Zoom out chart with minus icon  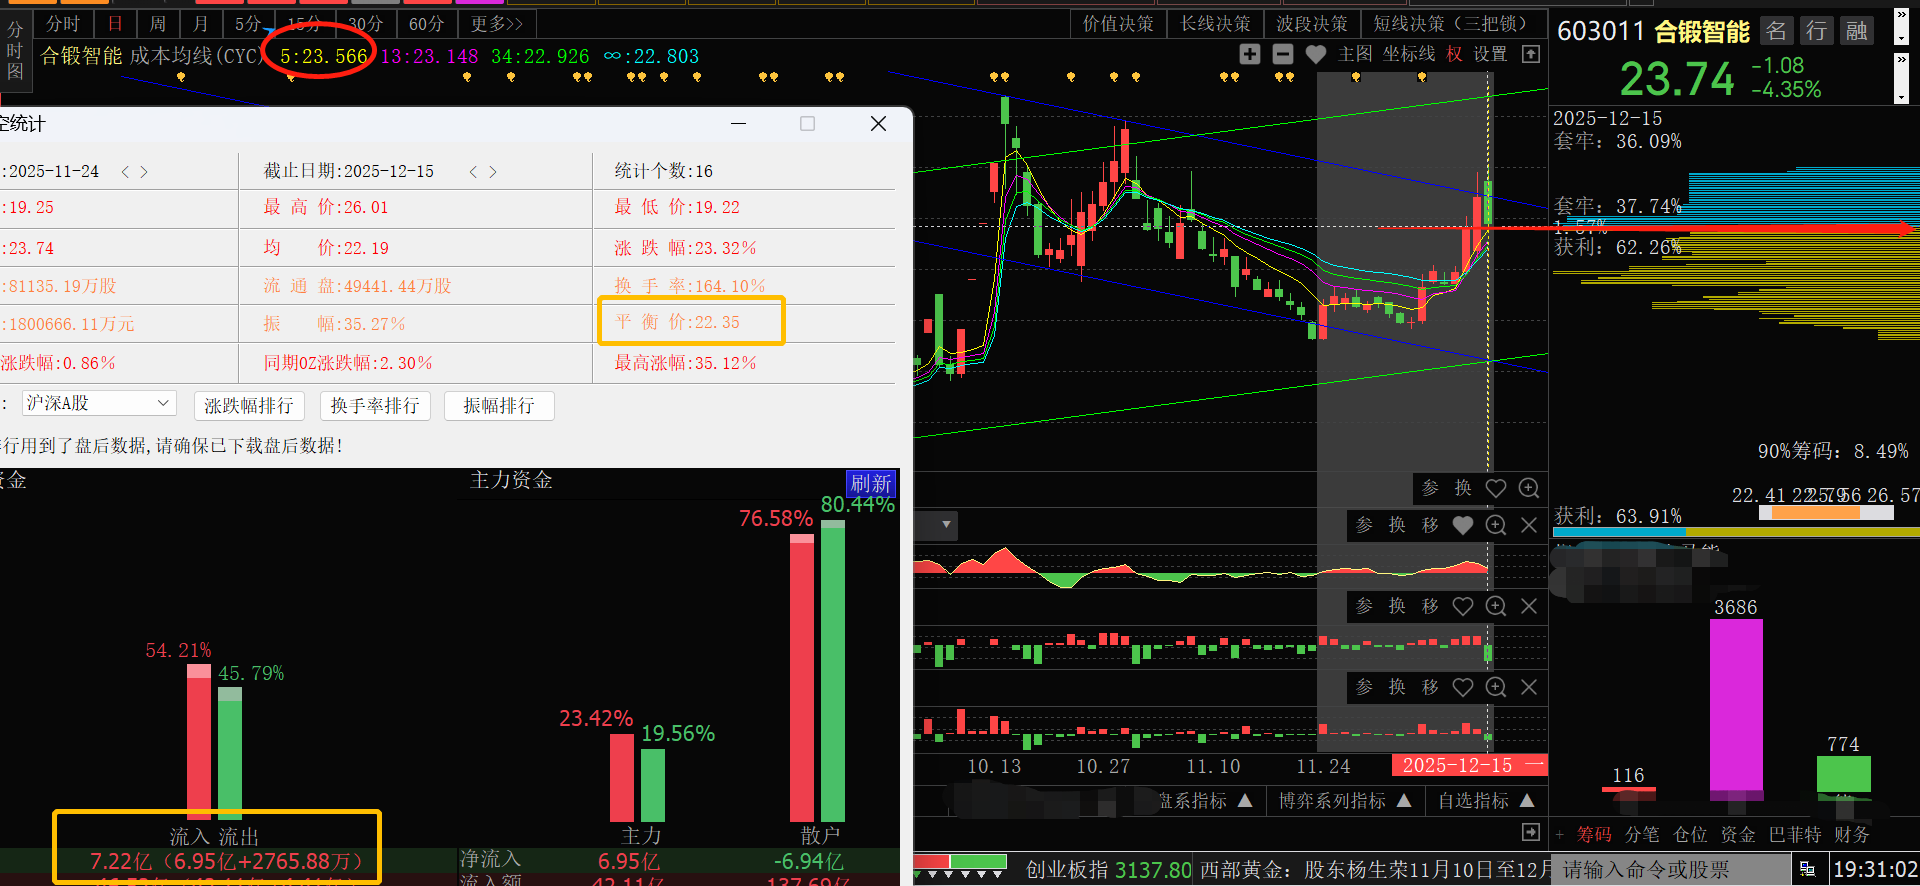[1283, 54]
